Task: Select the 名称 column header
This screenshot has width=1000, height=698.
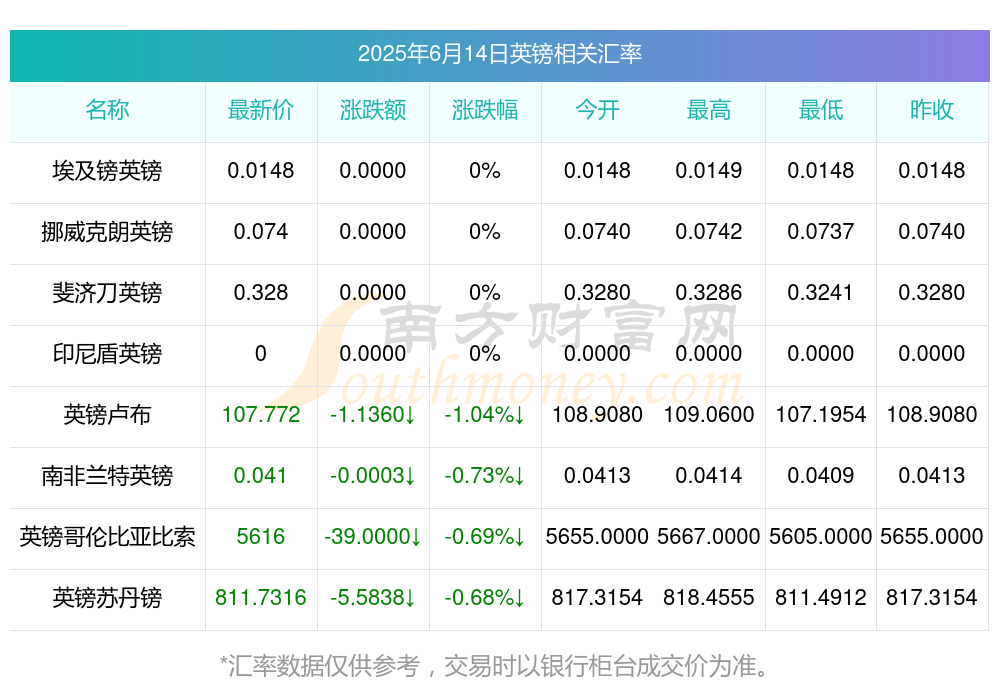Action: [x=107, y=110]
